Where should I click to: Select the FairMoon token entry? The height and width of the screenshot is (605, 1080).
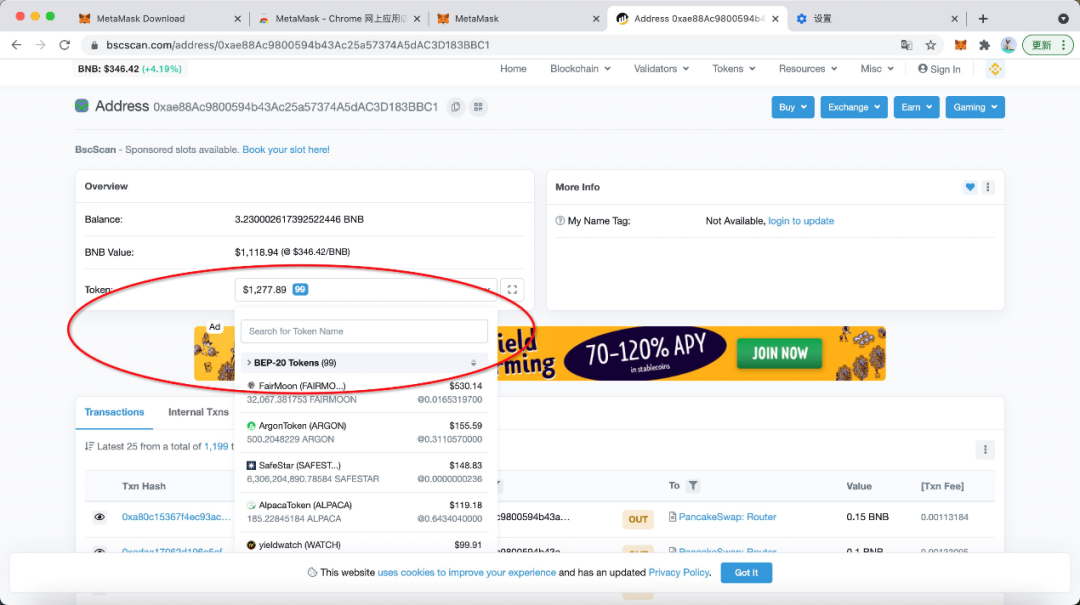click(x=364, y=393)
